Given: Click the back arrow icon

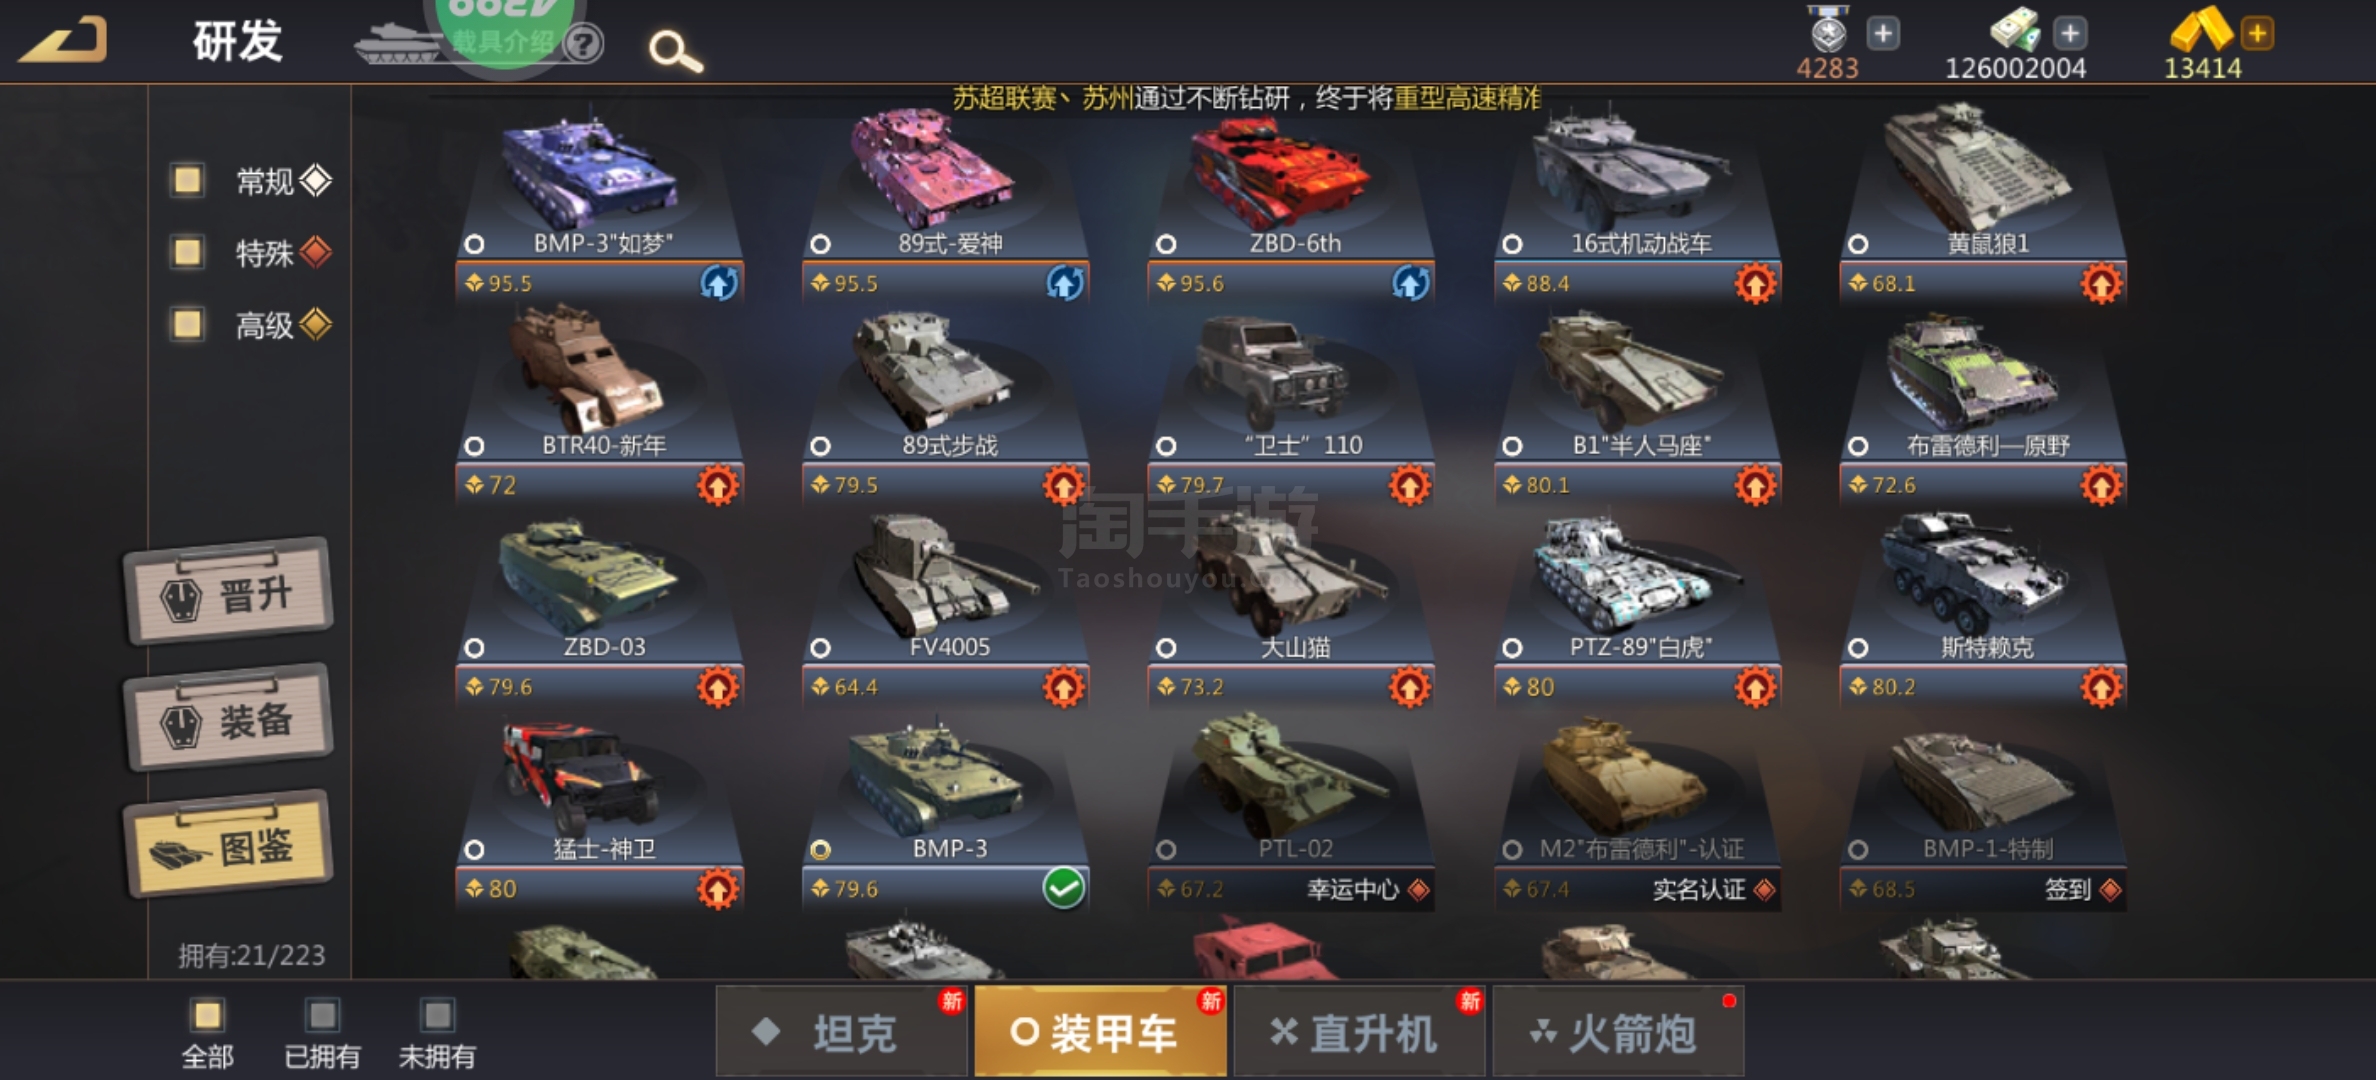Looking at the screenshot, I should point(64,41).
